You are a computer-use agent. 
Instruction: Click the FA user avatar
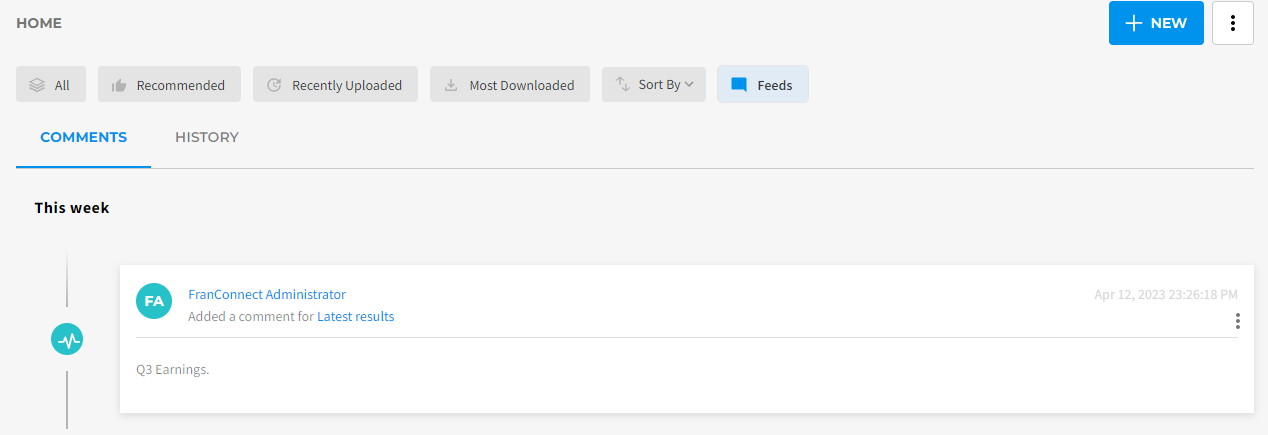(154, 301)
